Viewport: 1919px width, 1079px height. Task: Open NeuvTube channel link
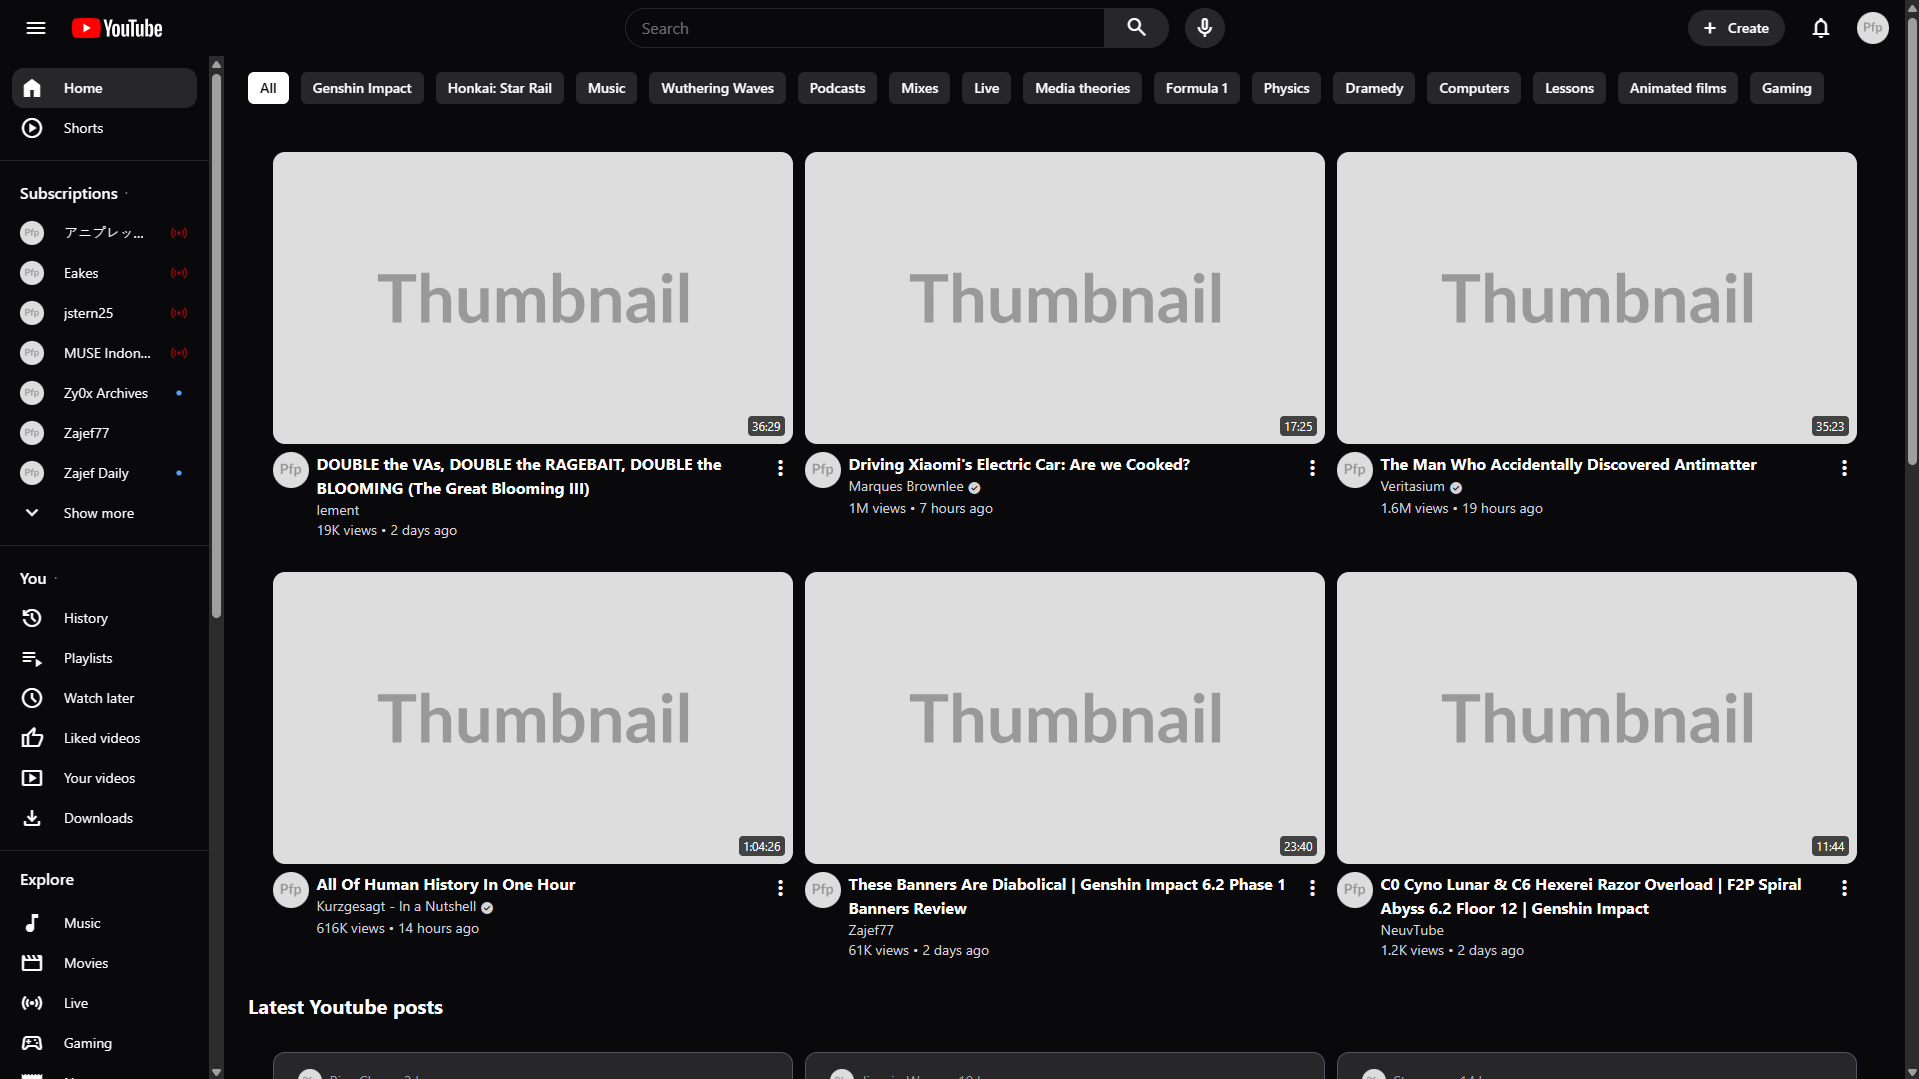1412,931
